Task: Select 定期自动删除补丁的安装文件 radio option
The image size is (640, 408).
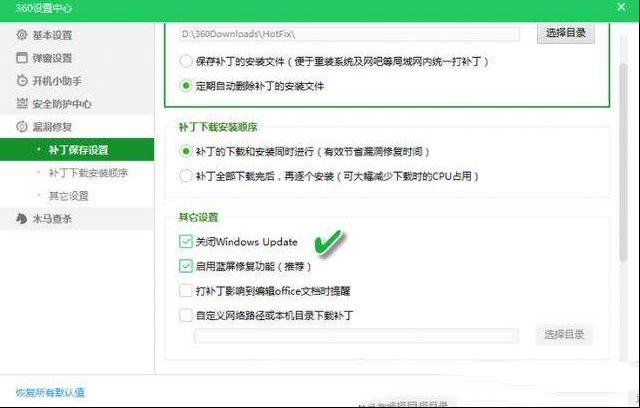Action: 186,86
